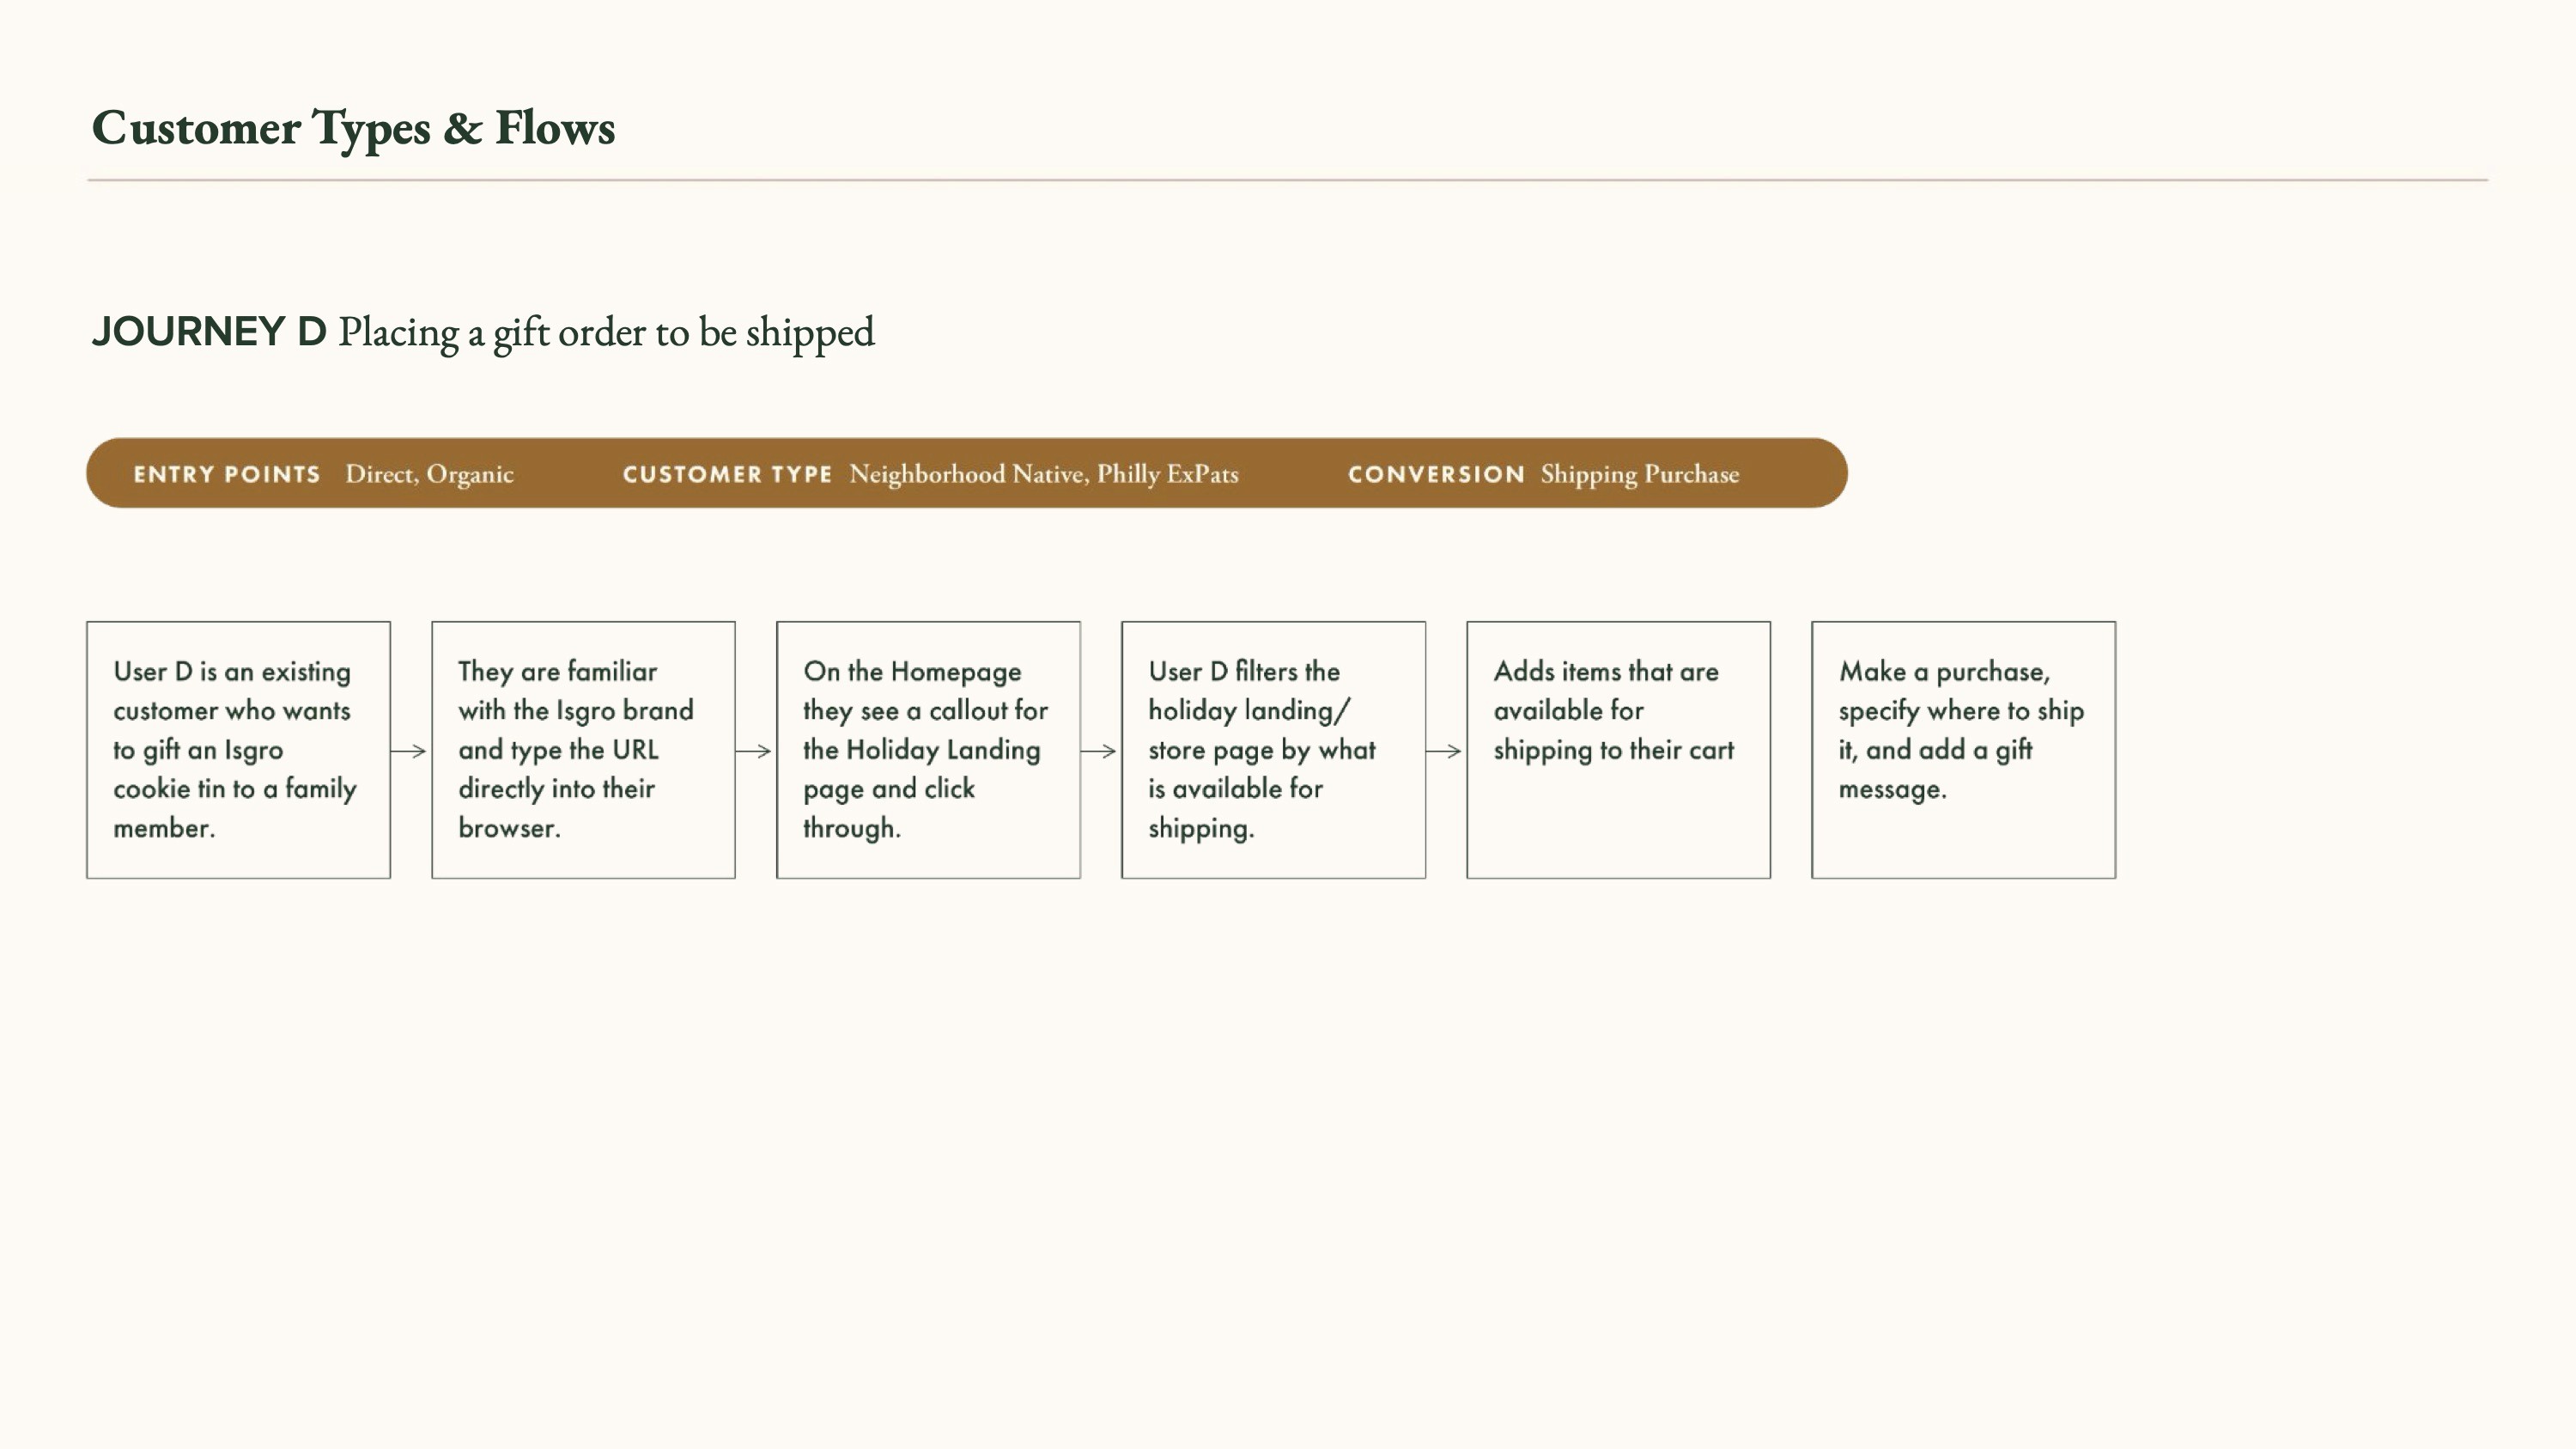Screen dimensions: 2576x1449
Task: Click 'Neighborhood Native, Philly ExPats' text
Action: [x=1043, y=474]
